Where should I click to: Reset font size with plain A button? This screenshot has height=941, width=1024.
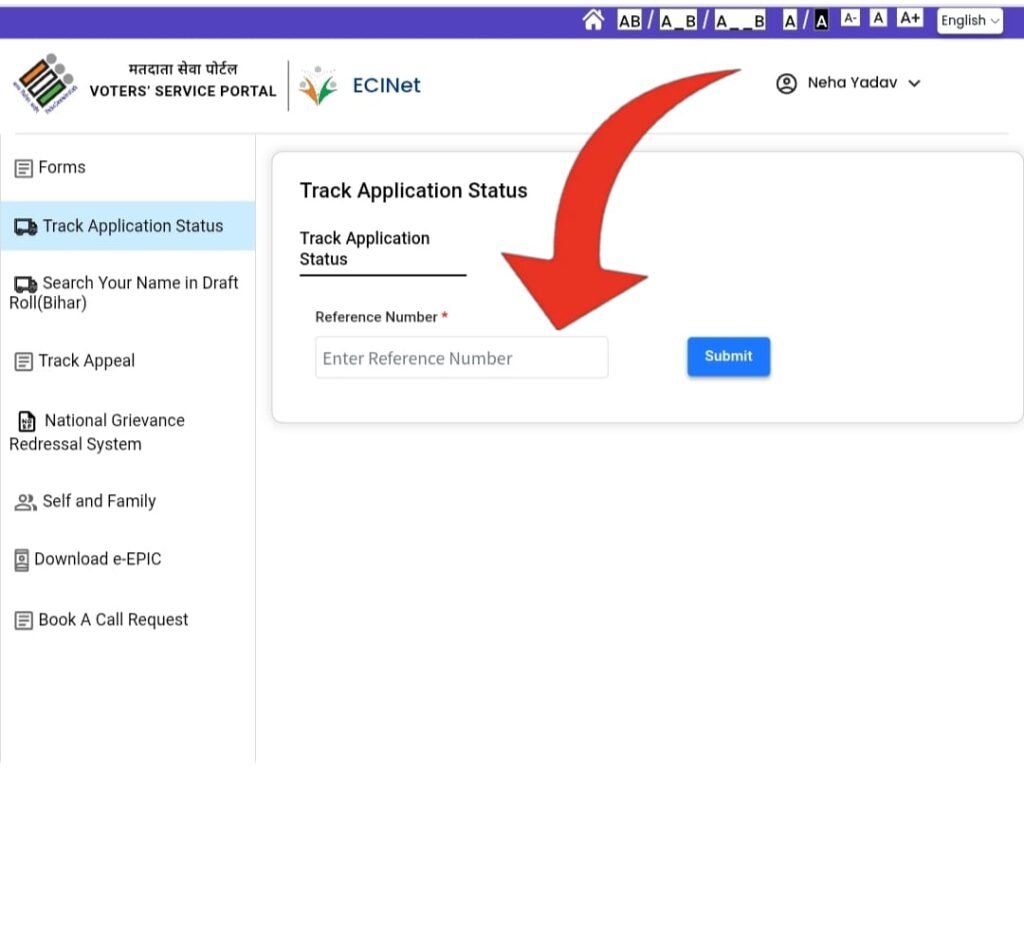(878, 19)
